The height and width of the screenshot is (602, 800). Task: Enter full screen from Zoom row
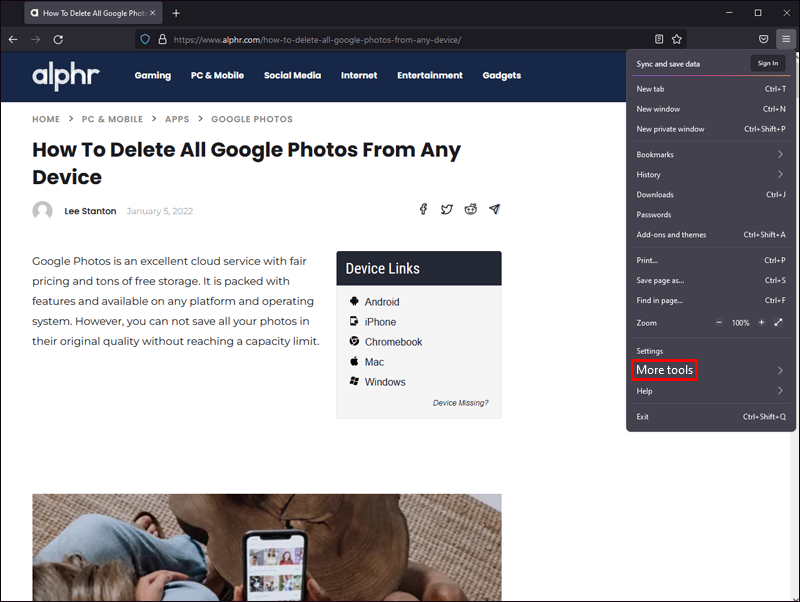coord(779,323)
